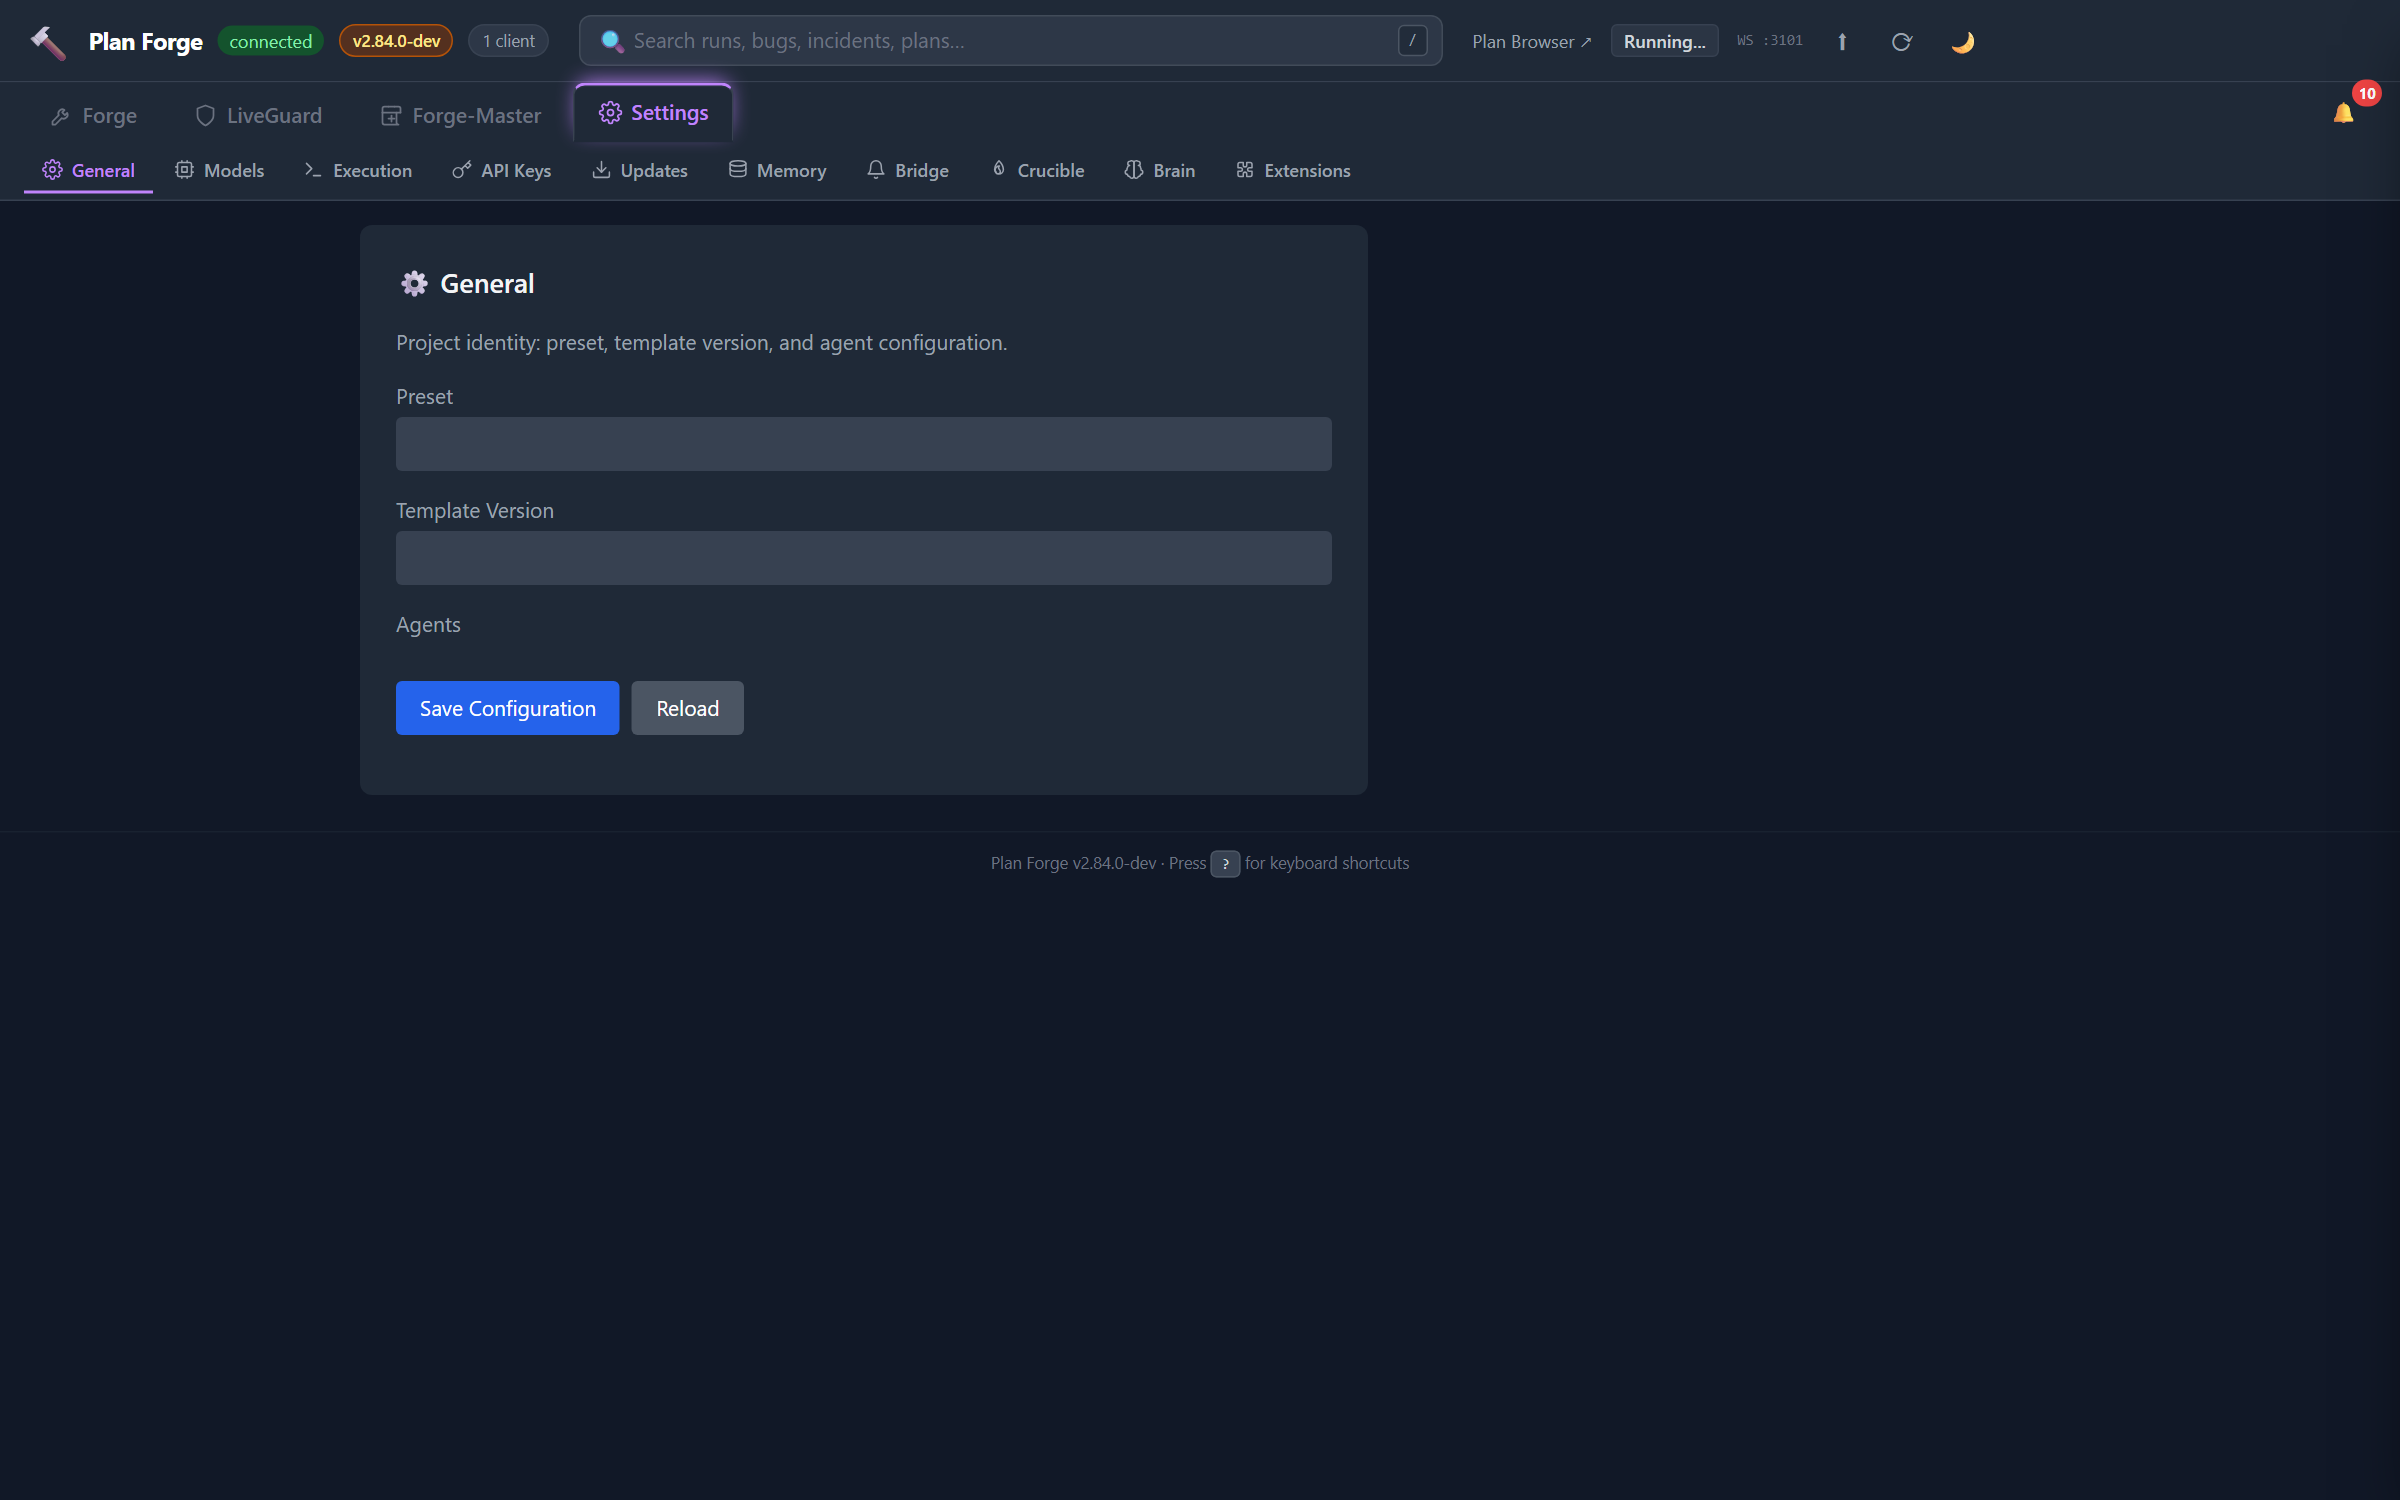The image size is (2400, 1500).
Task: Click the Project identity description text
Action: point(701,343)
